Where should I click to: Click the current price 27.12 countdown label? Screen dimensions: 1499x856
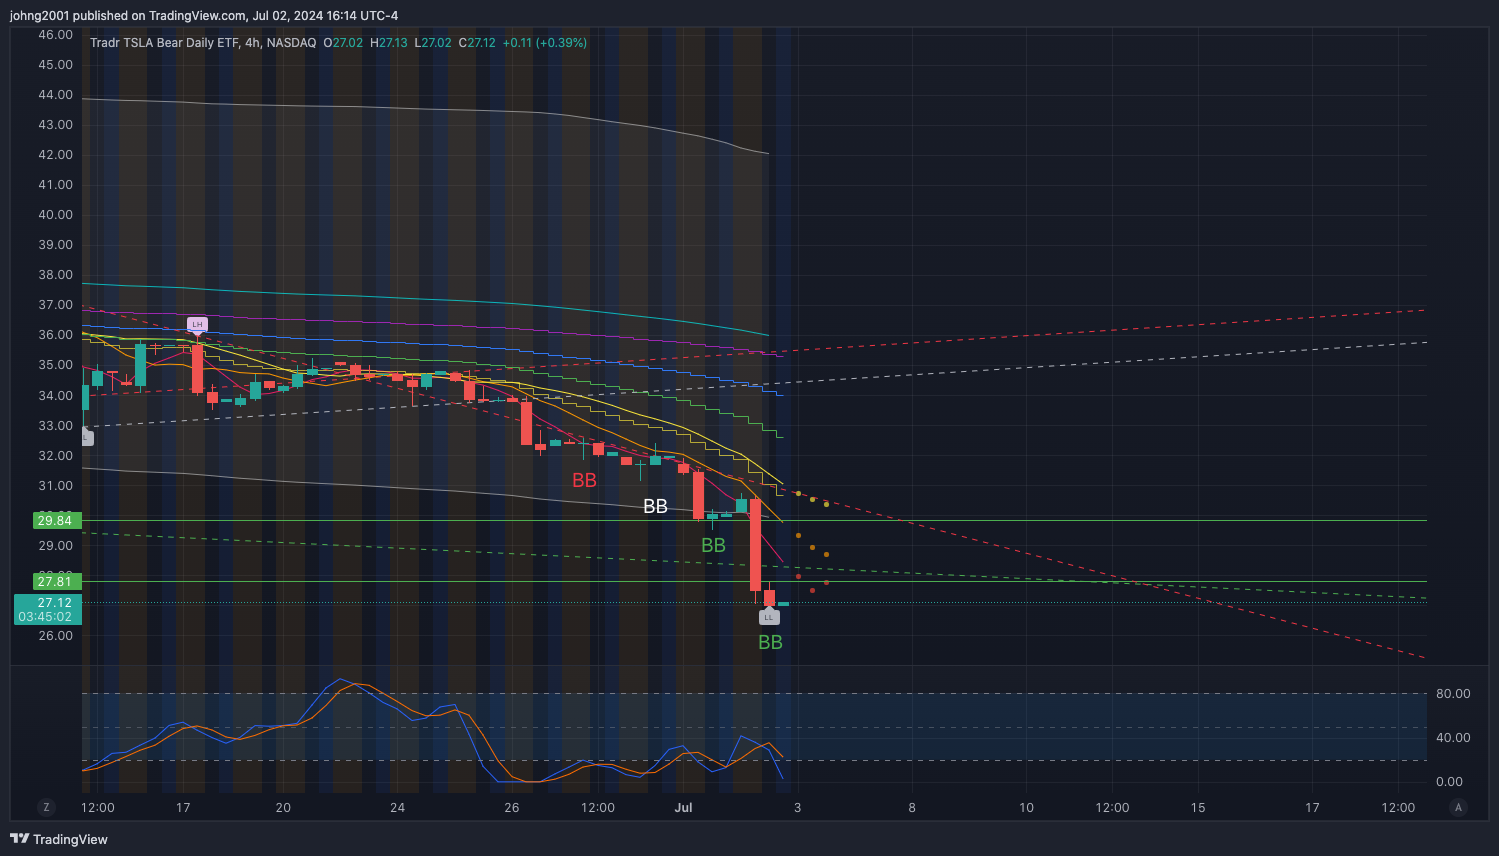point(47,610)
